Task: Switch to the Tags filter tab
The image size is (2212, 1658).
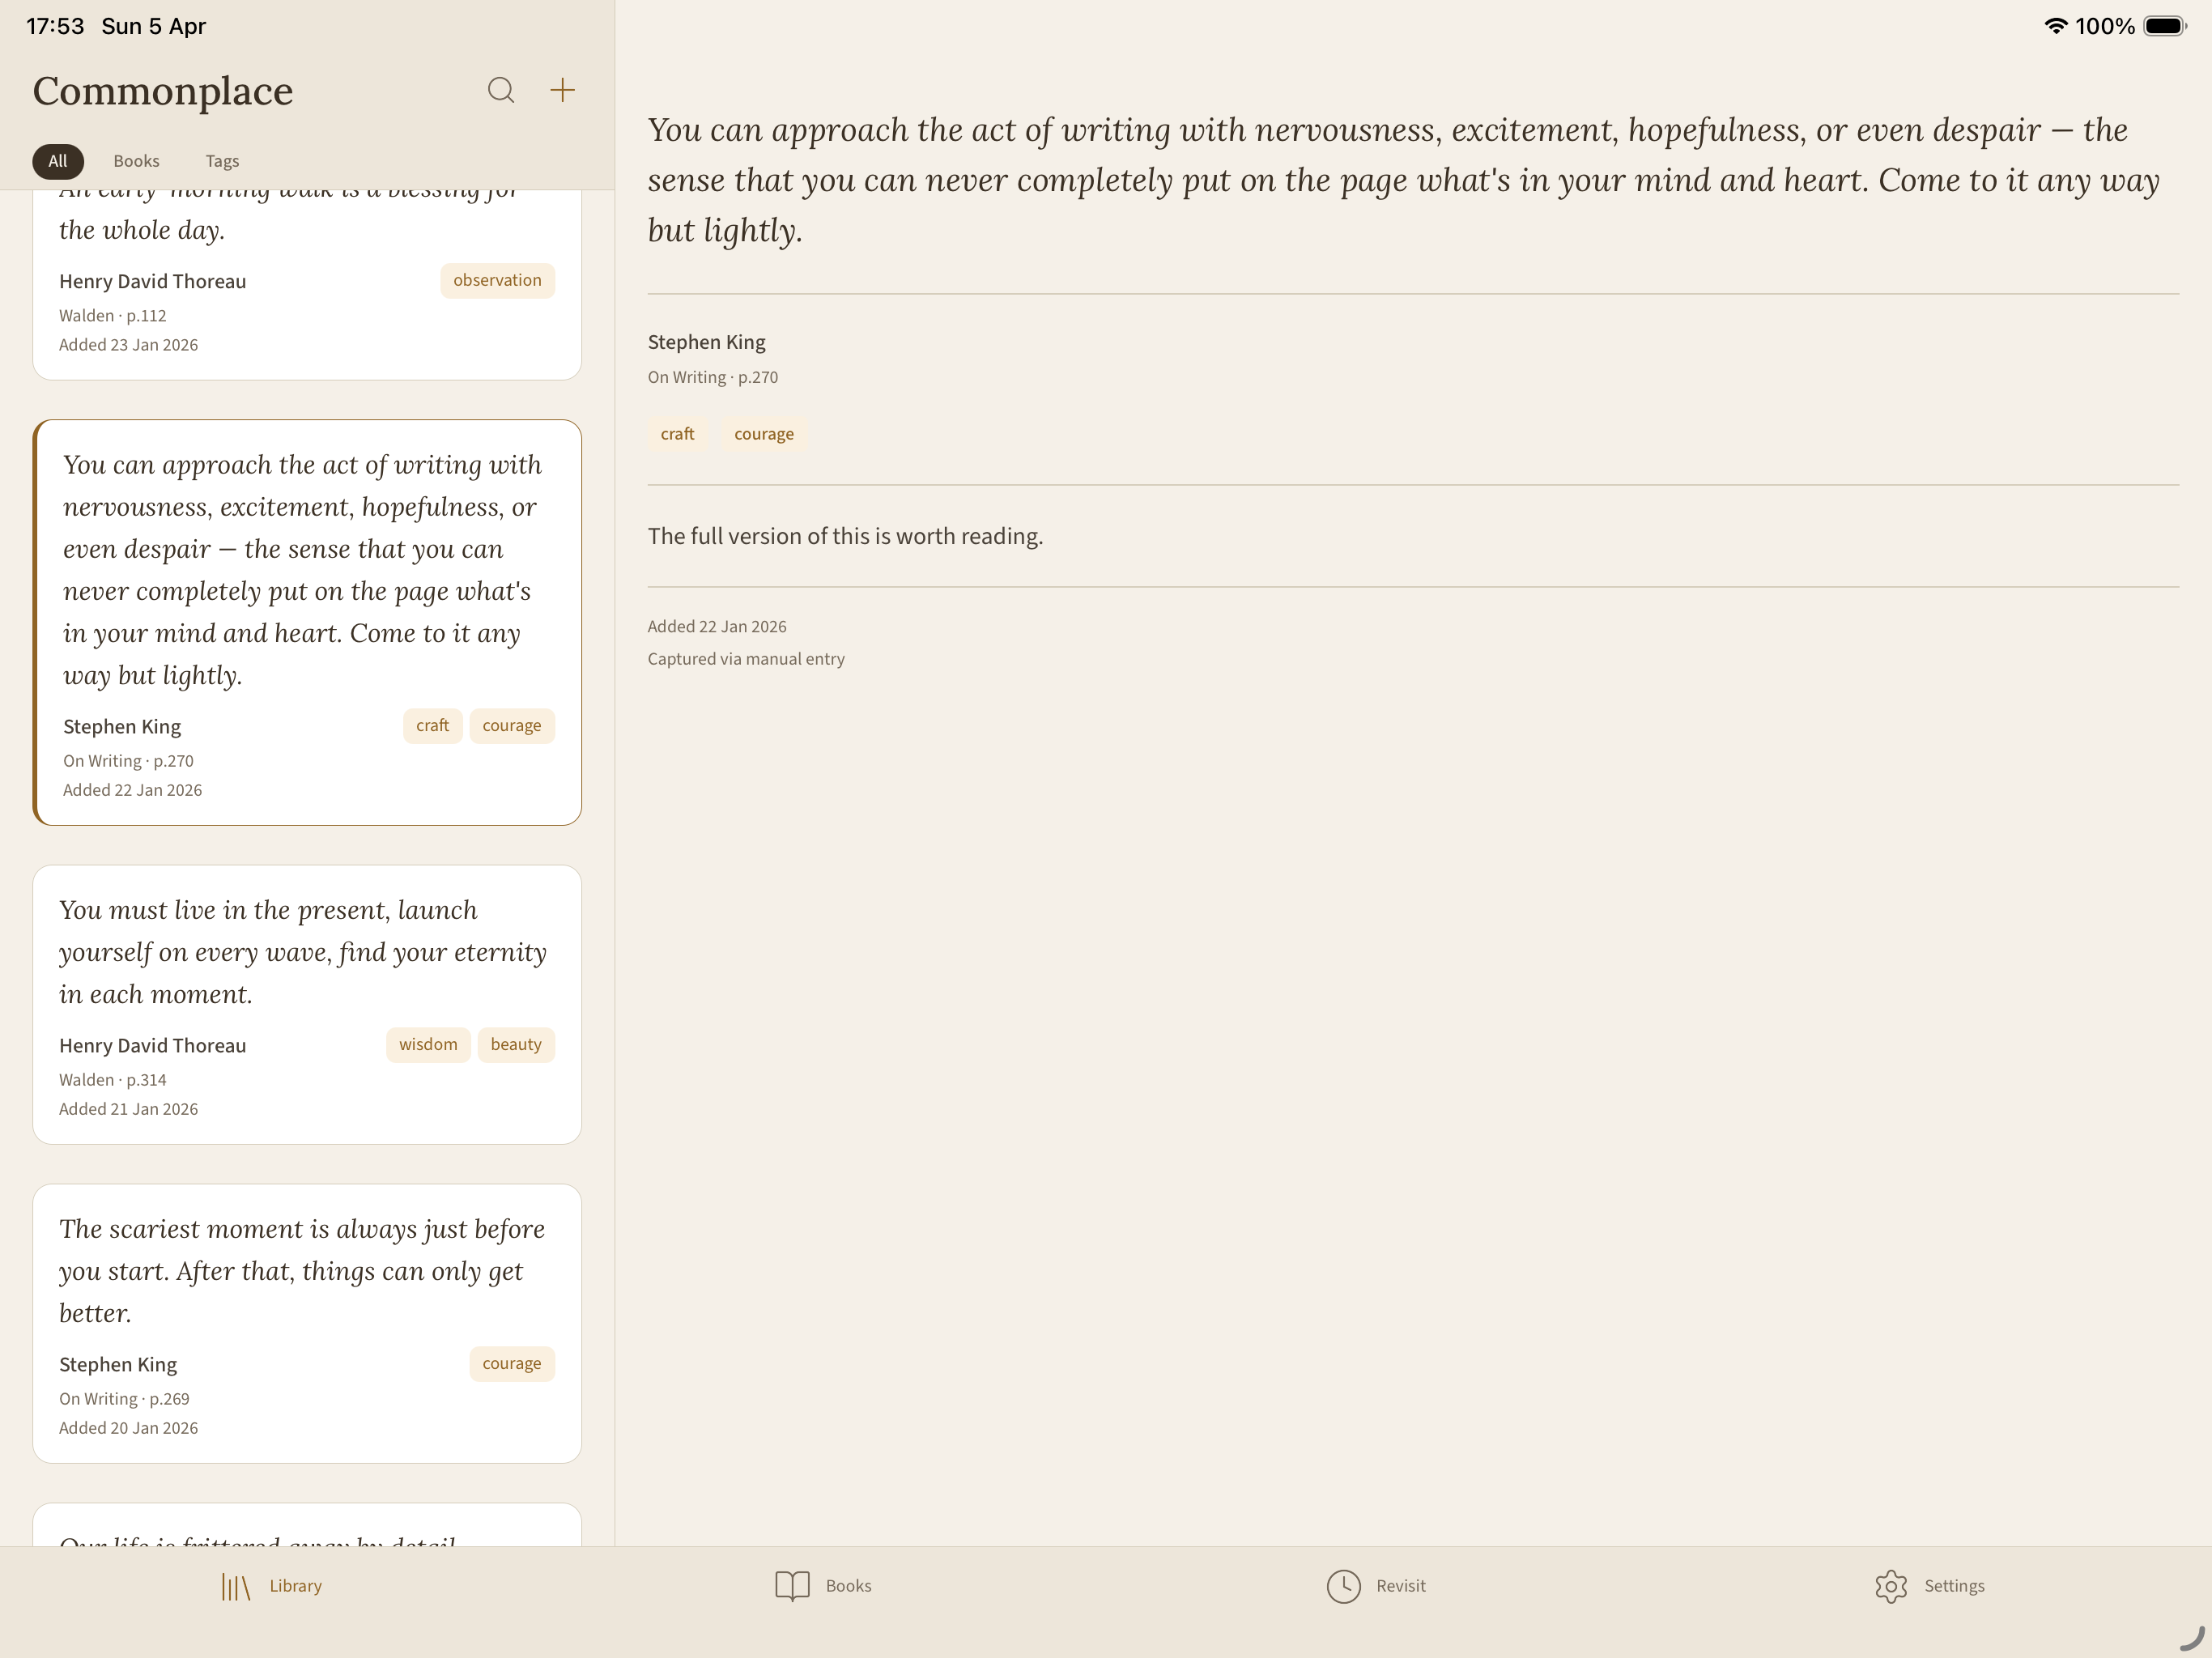Action: click(x=221, y=161)
